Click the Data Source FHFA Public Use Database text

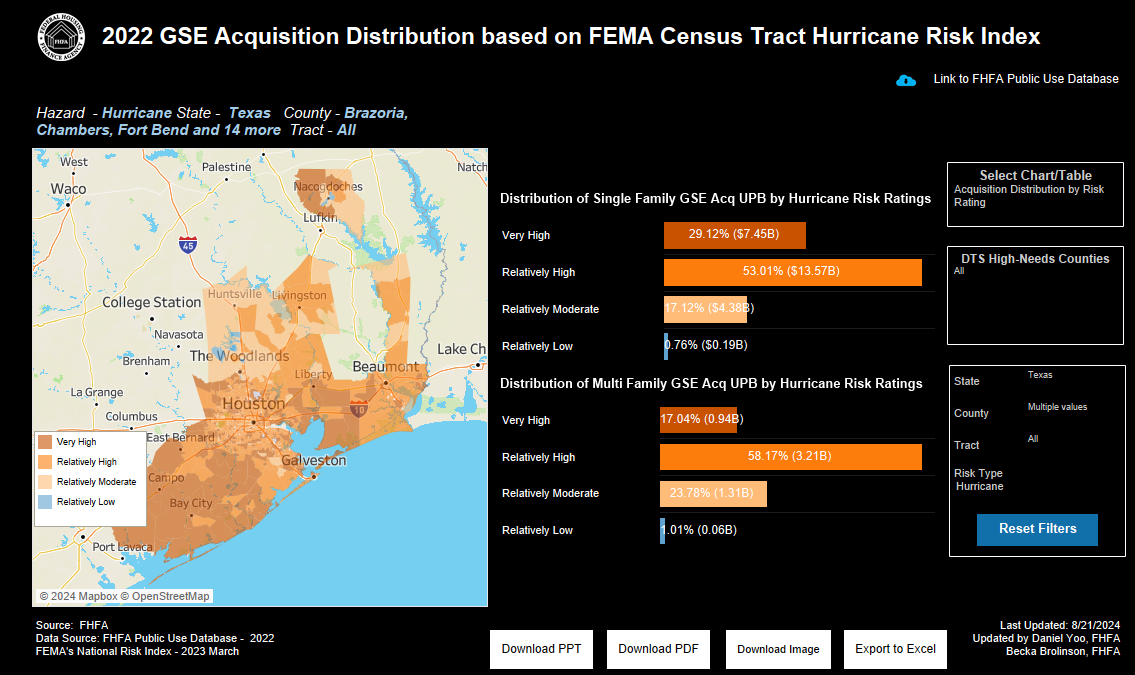pyautogui.click(x=155, y=638)
